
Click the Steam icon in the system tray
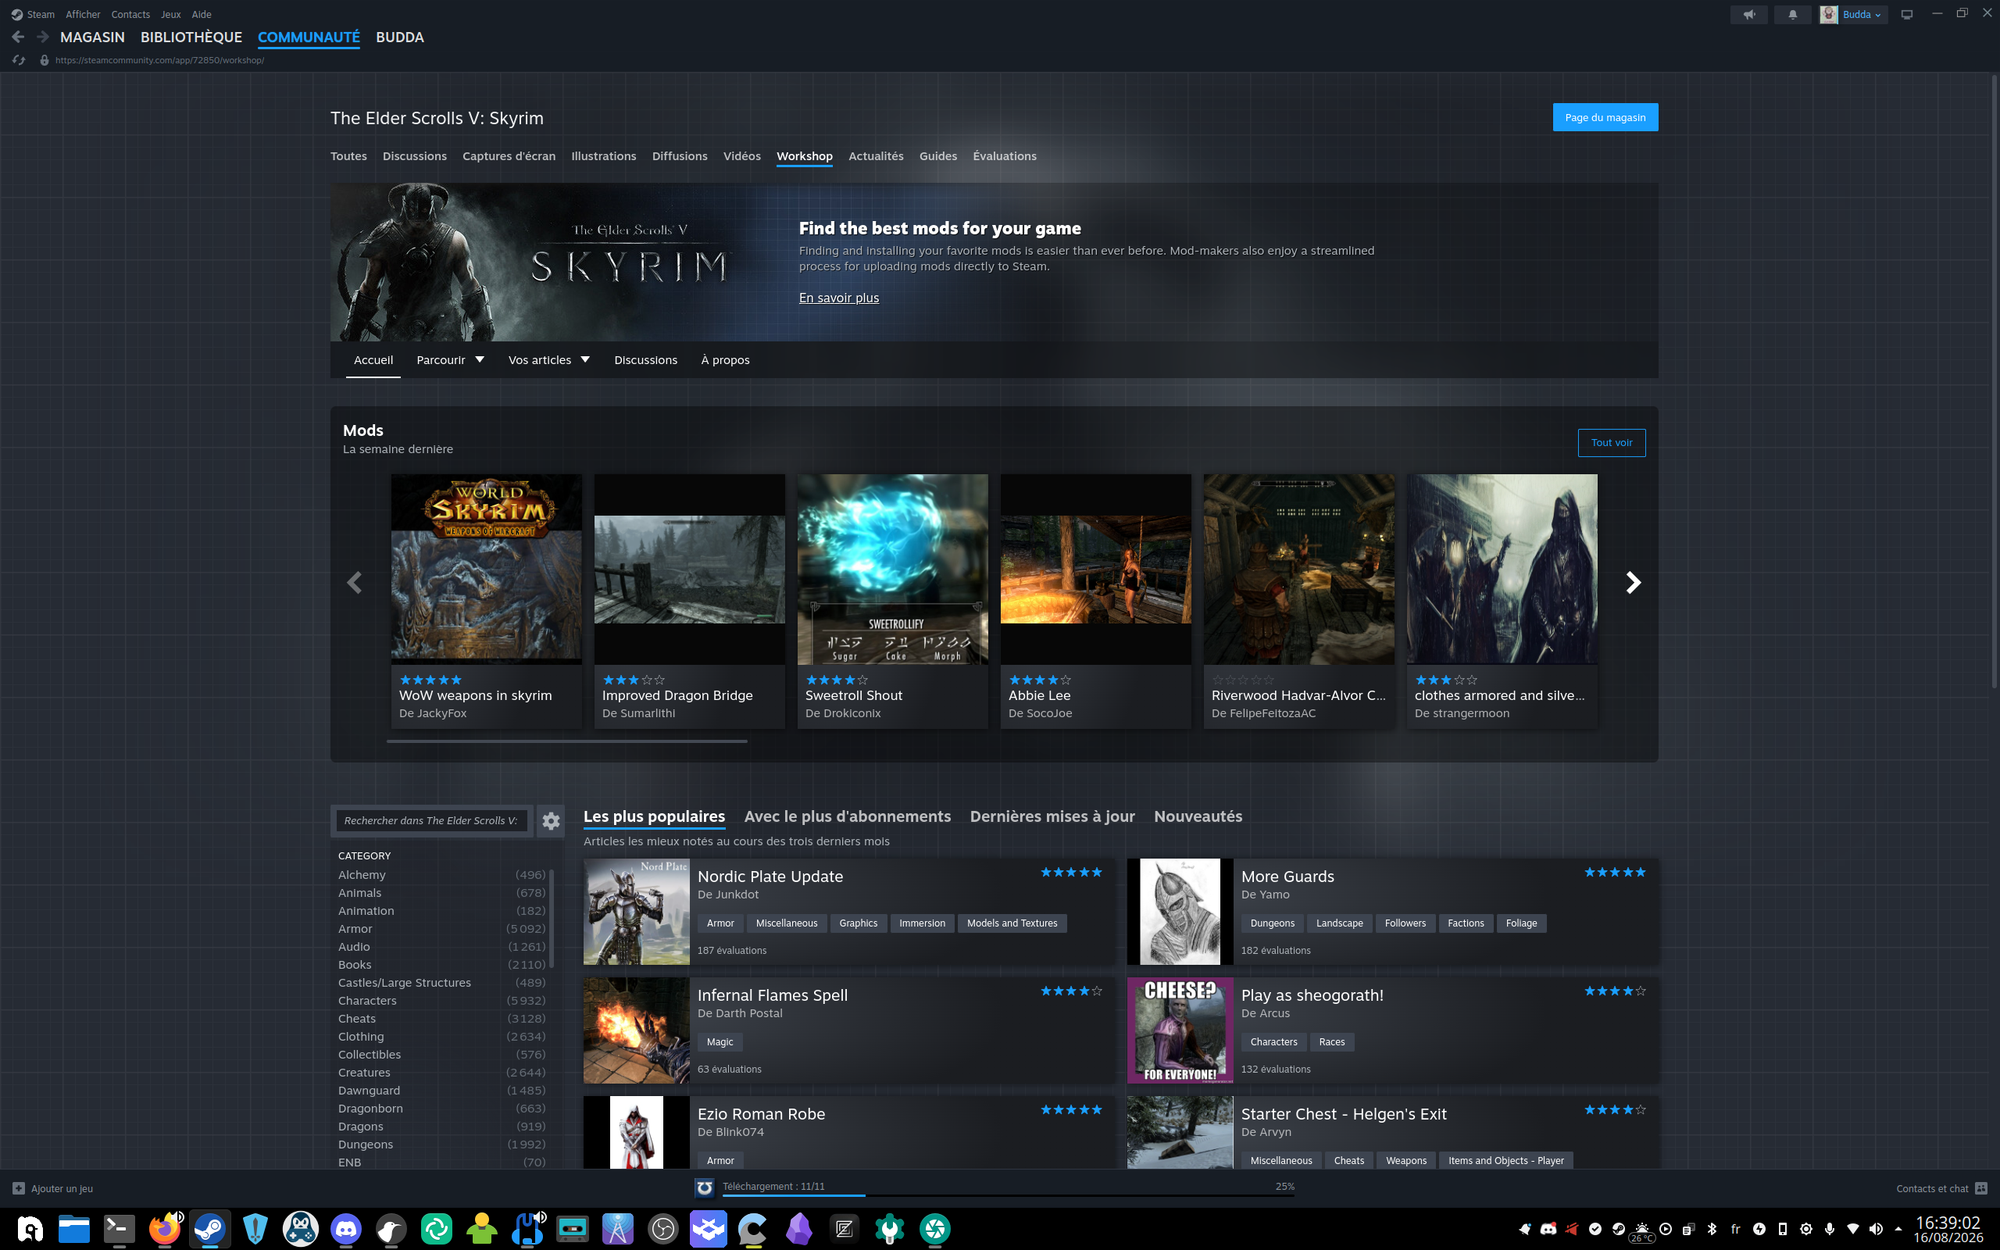coord(1618,1229)
